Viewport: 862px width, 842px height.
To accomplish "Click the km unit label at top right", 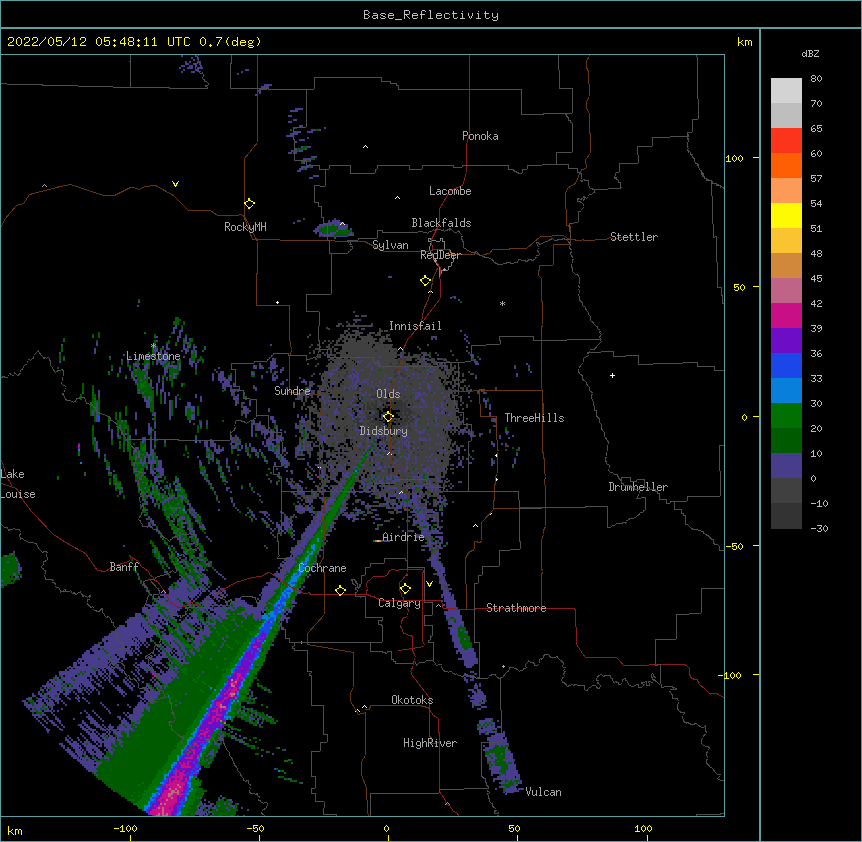I will tap(744, 42).
